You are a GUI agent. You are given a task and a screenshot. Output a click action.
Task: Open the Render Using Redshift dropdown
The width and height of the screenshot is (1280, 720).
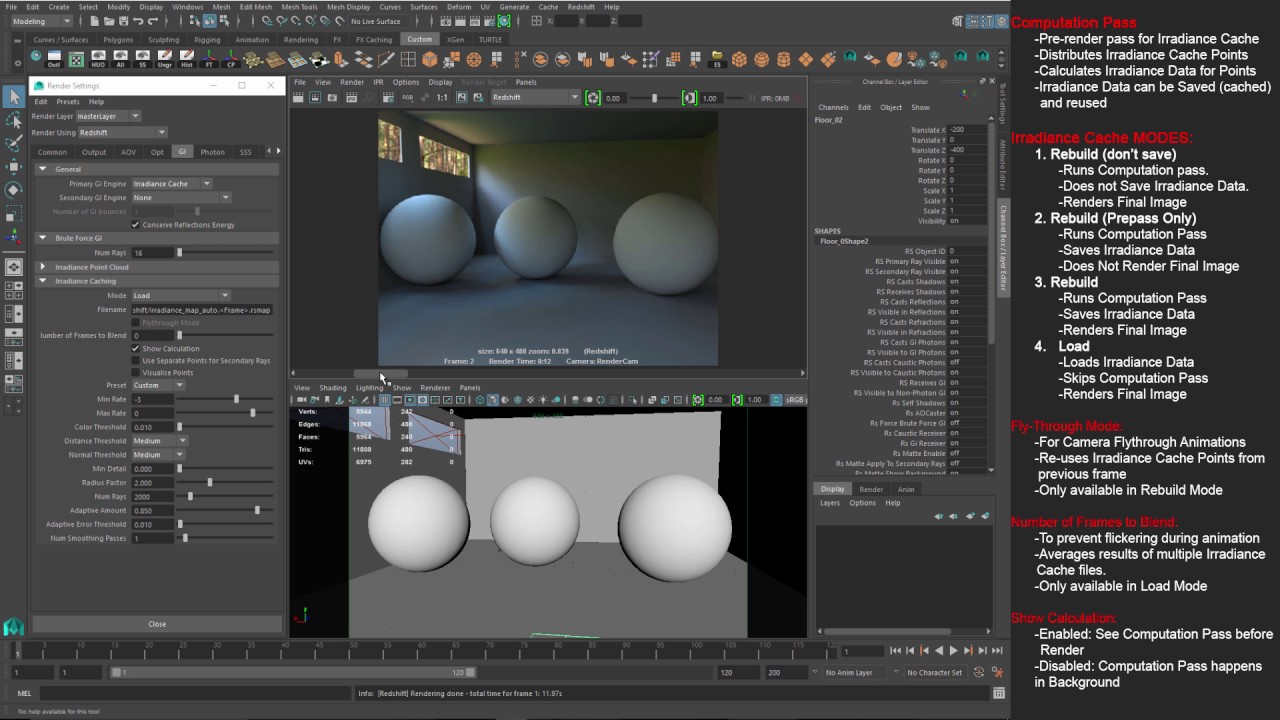[x=122, y=132]
